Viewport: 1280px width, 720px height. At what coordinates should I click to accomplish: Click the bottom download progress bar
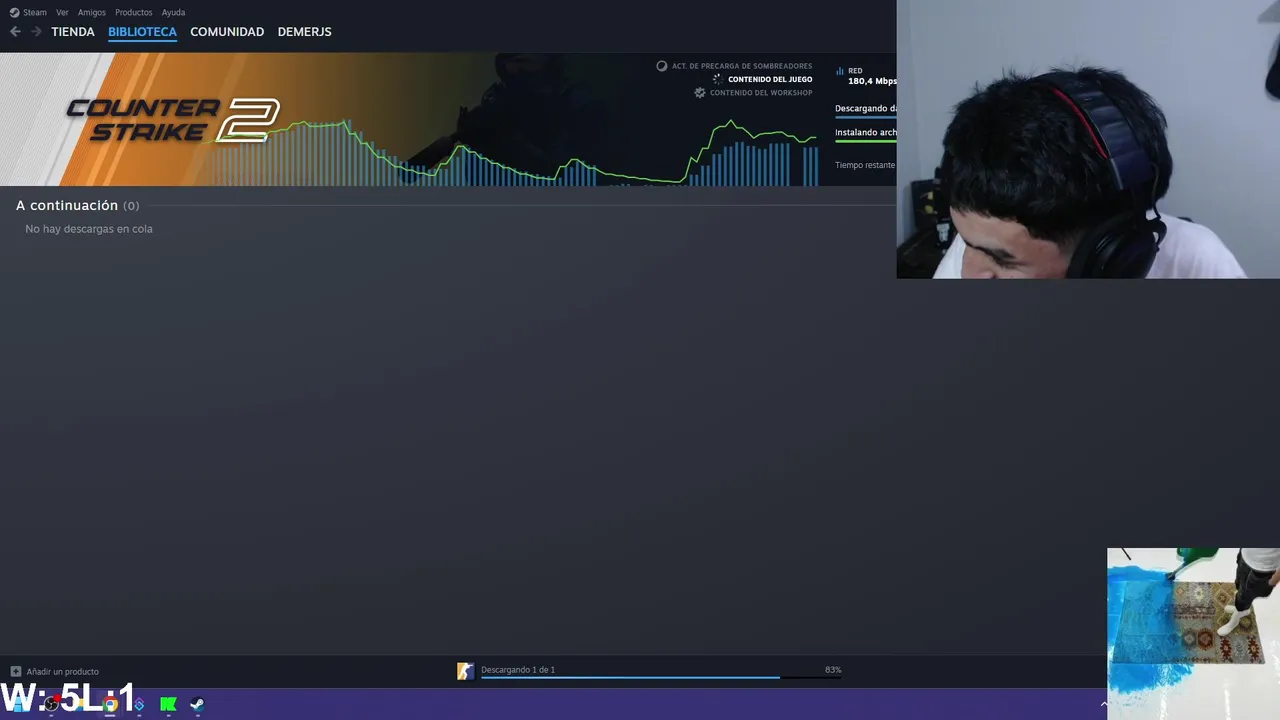[661, 678]
